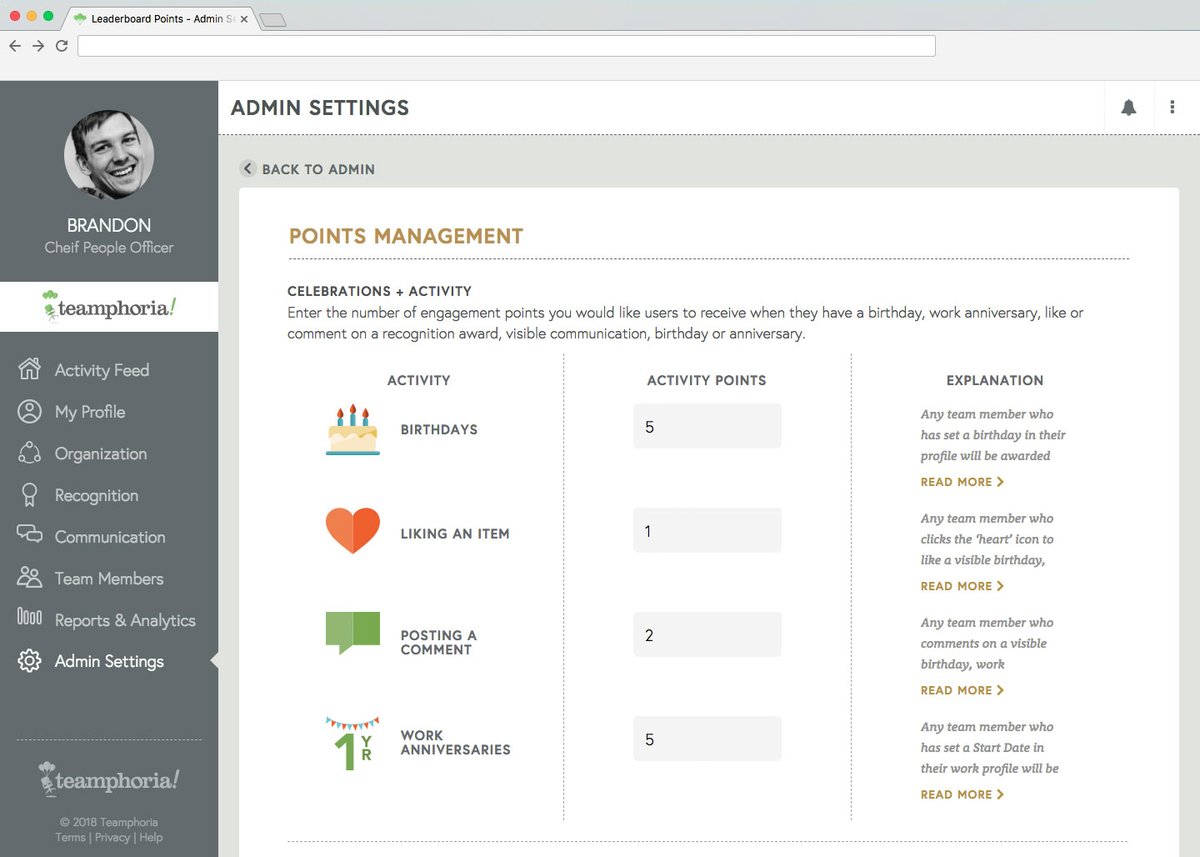Click the Back to Admin link
Image resolution: width=1200 pixels, height=857 pixels.
(x=318, y=169)
